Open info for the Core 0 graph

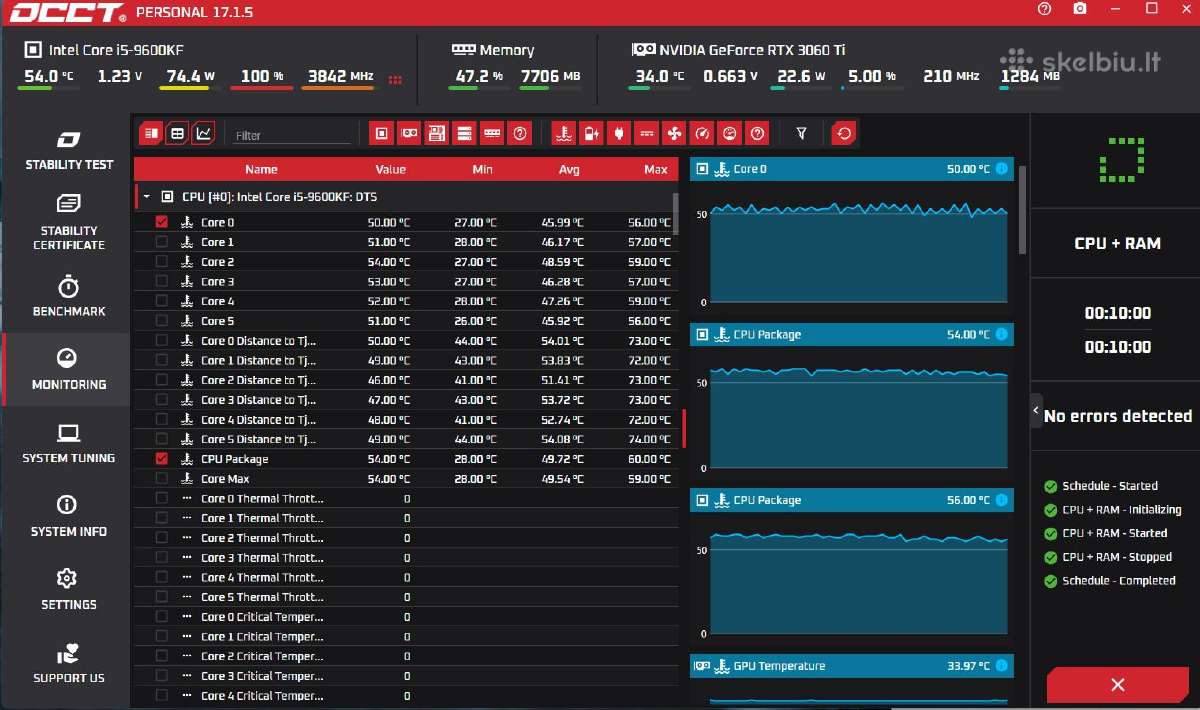[1002, 169]
